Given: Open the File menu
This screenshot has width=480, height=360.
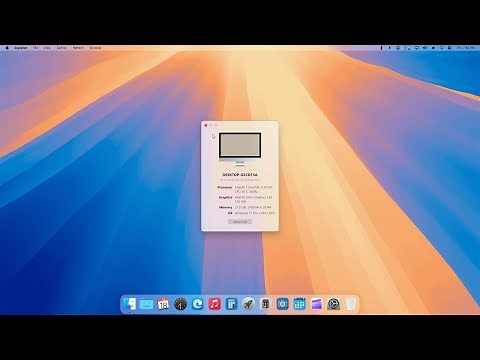Looking at the screenshot, I should (x=35, y=48).
